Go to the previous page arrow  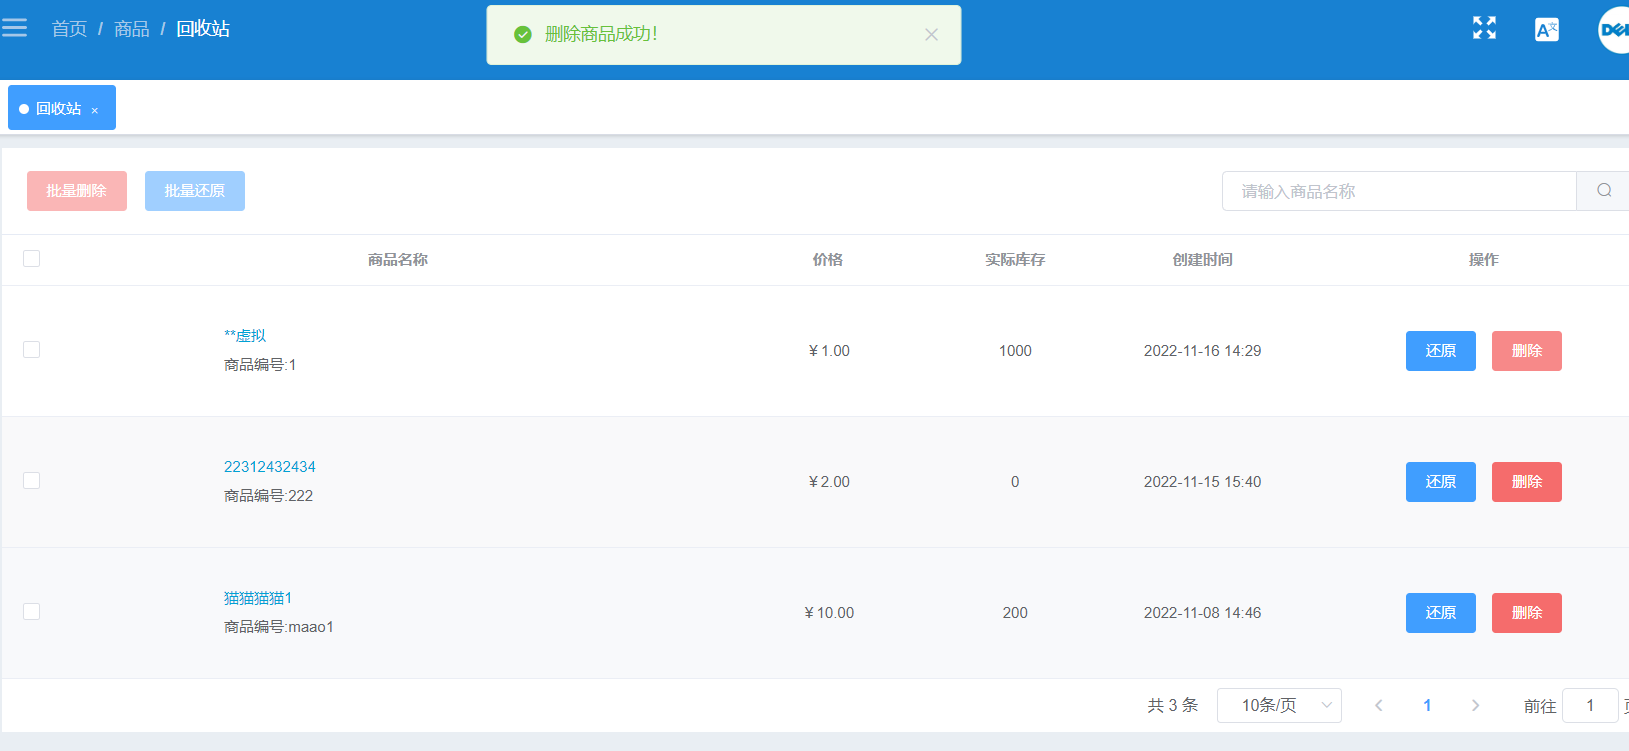(x=1379, y=705)
